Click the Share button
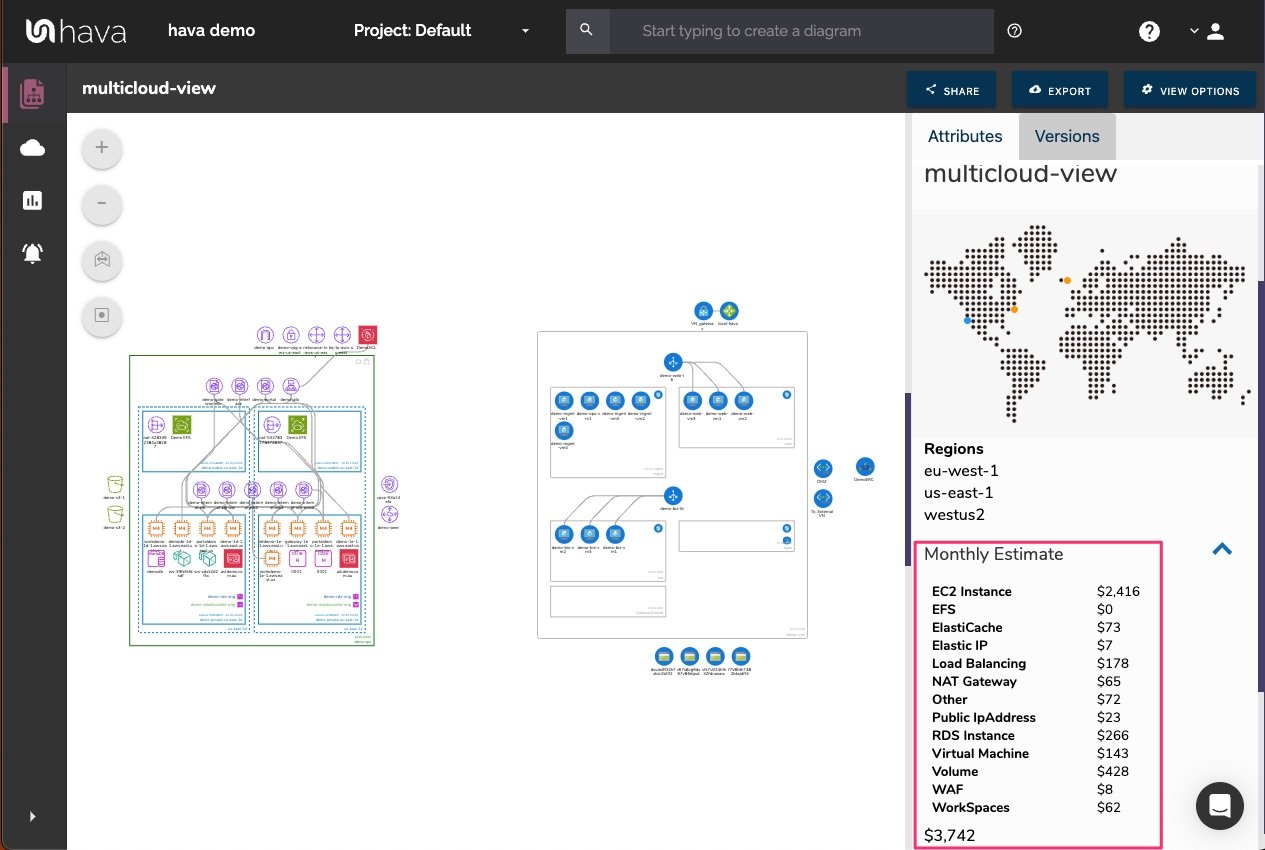Viewport: 1265px width, 850px height. point(951,90)
